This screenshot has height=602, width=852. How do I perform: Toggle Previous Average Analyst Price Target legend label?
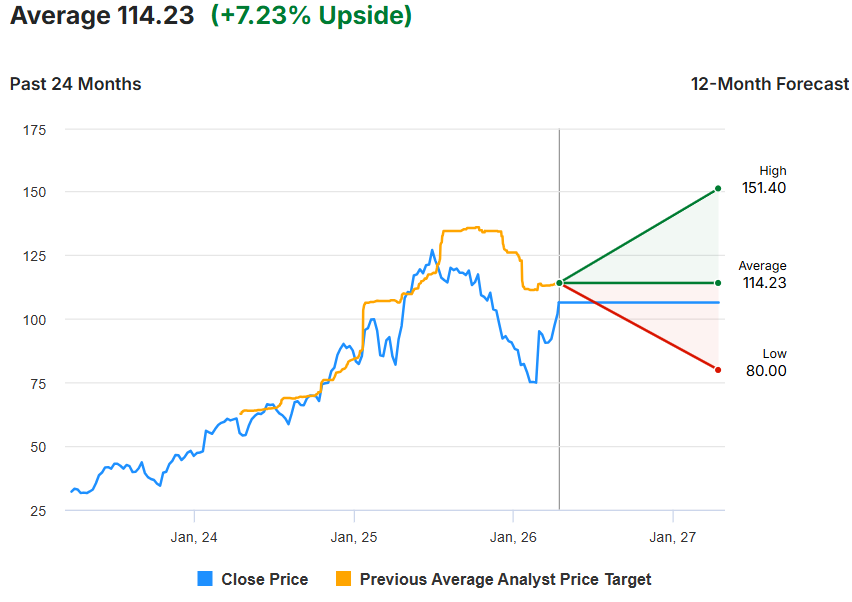pyautogui.click(x=505, y=579)
